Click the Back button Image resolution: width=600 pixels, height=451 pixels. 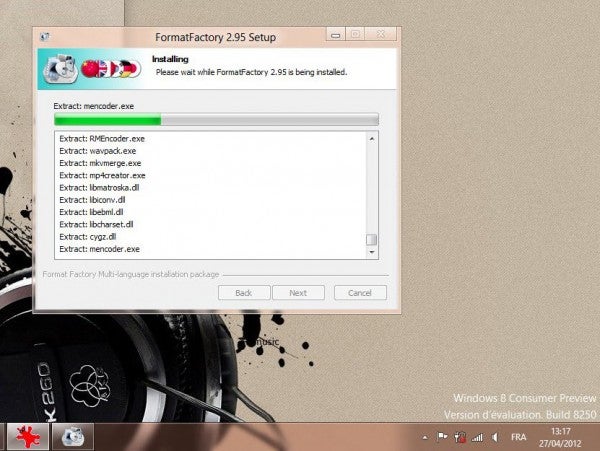(244, 293)
